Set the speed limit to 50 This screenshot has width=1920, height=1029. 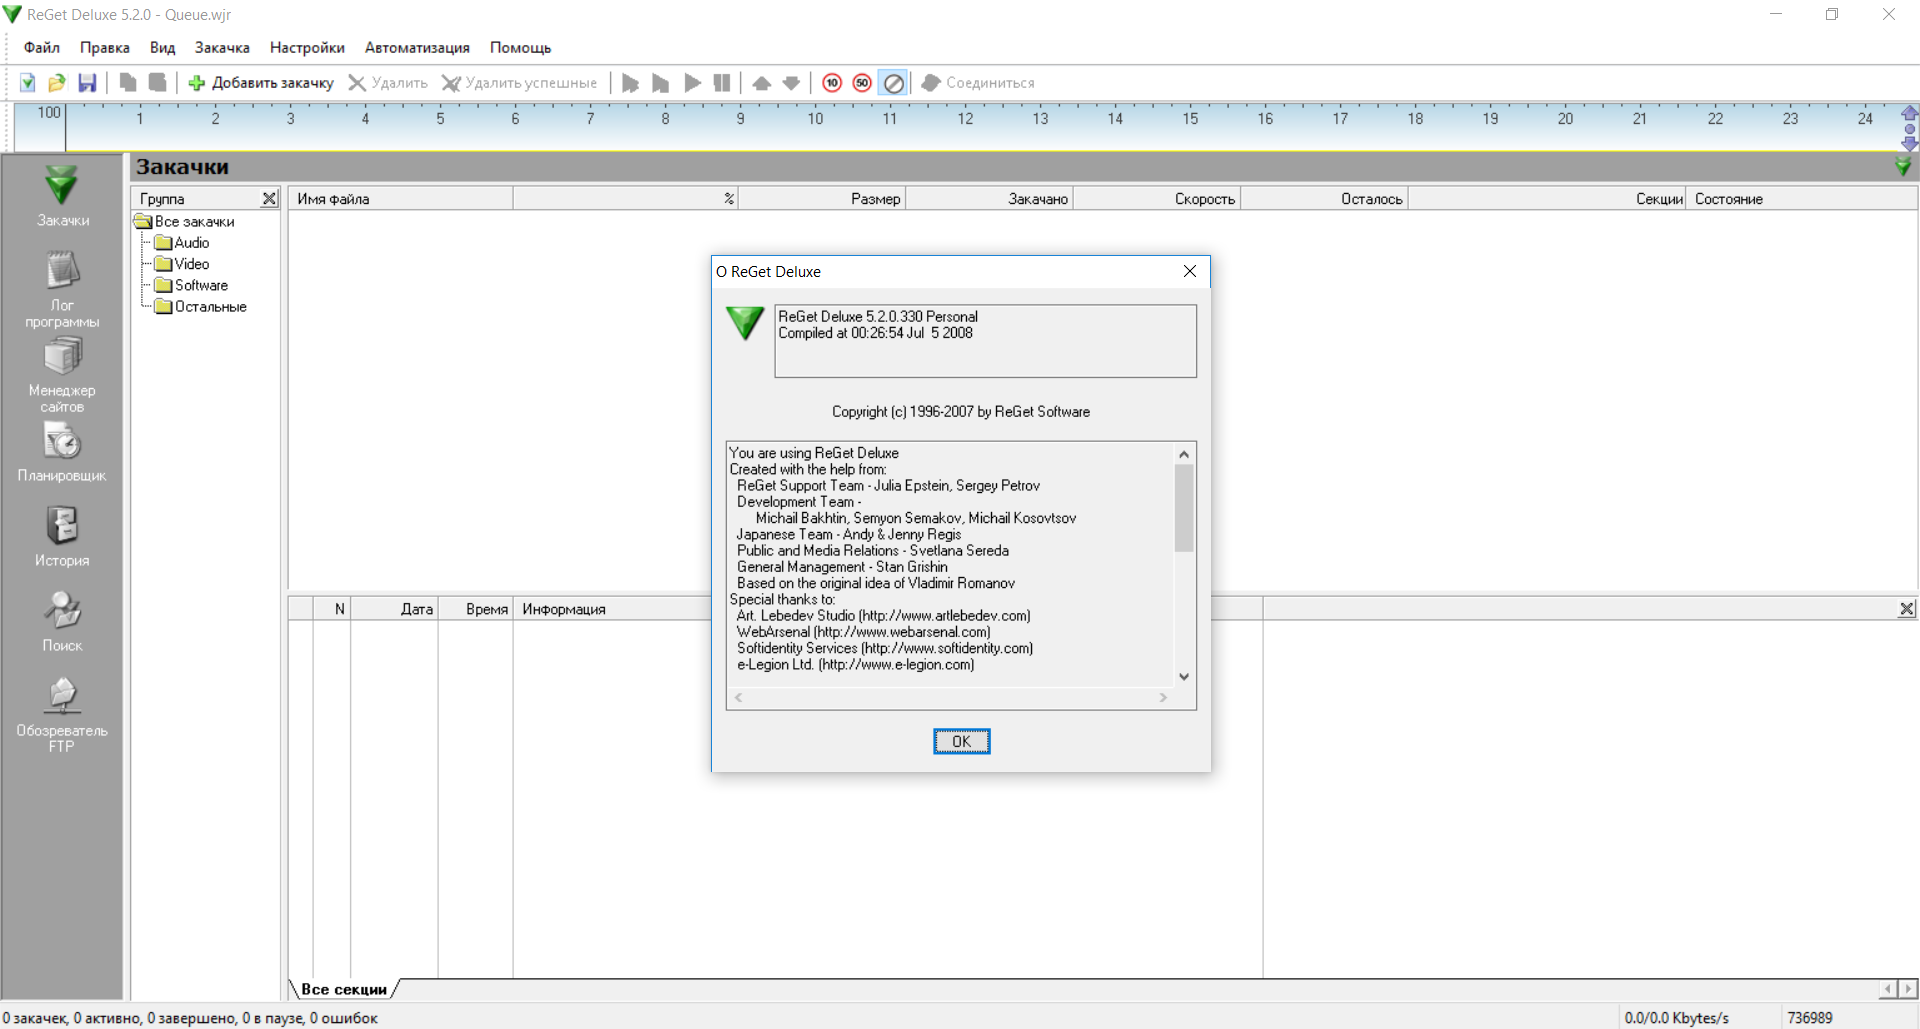[x=862, y=83]
